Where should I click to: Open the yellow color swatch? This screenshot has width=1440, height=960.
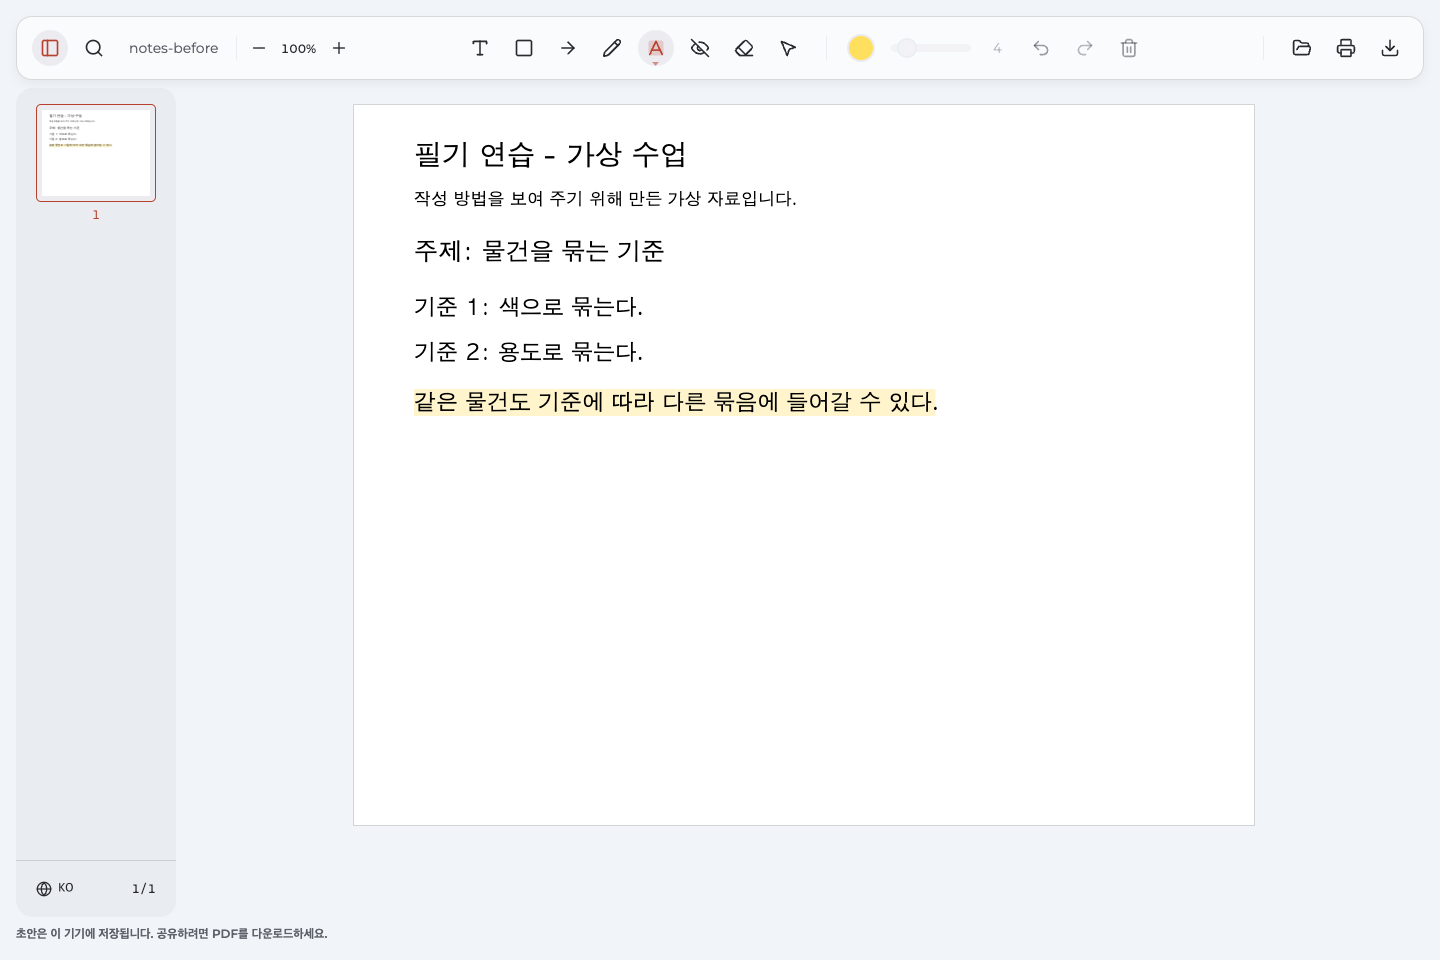[861, 48]
